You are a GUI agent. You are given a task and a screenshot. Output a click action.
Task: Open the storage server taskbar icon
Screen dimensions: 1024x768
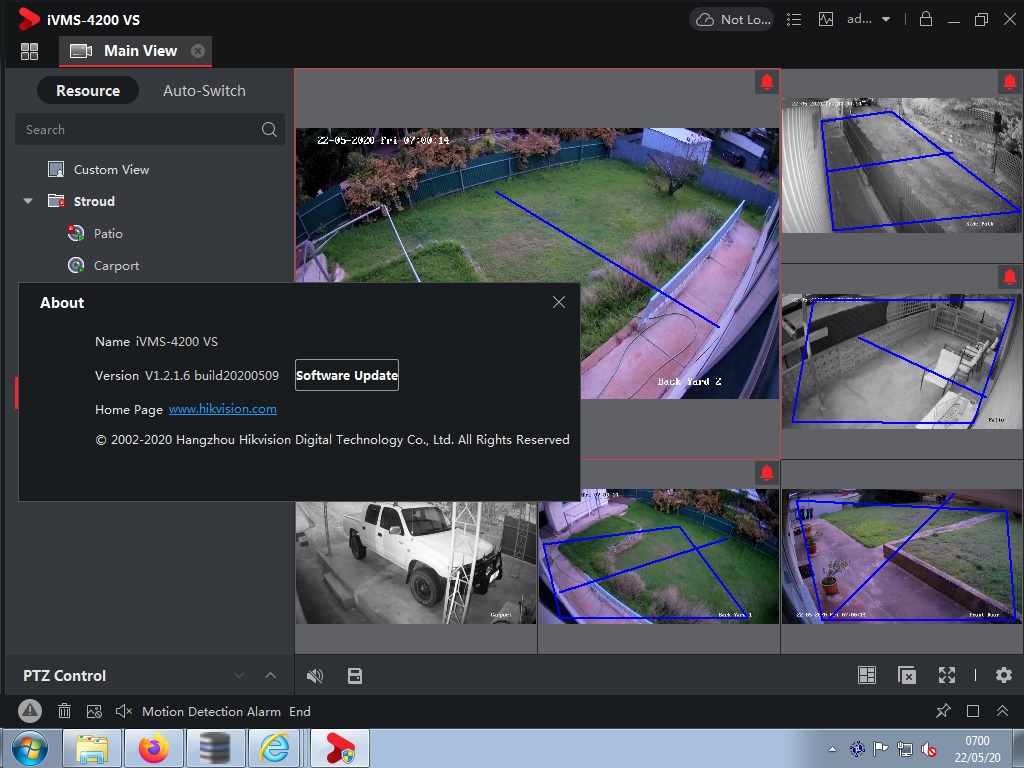(x=215, y=748)
